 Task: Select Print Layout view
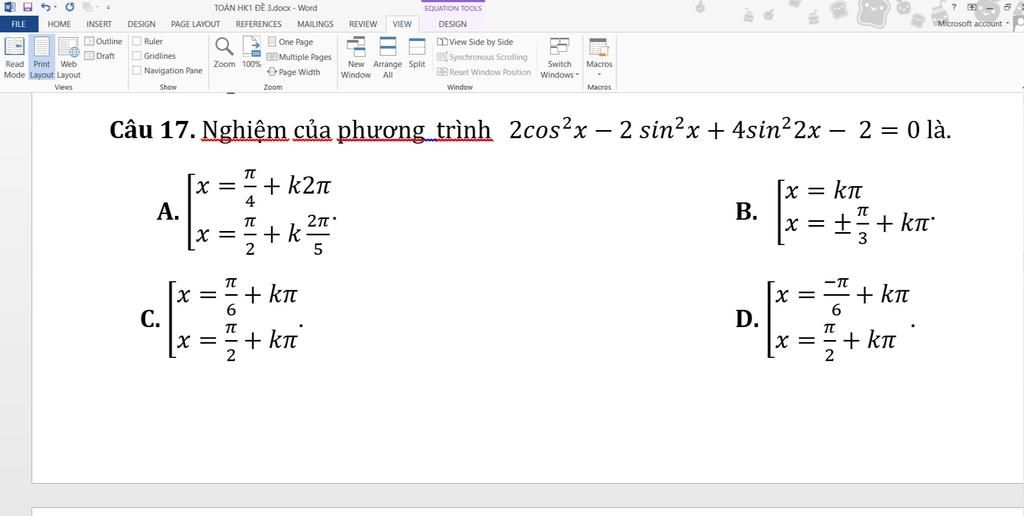(41, 57)
